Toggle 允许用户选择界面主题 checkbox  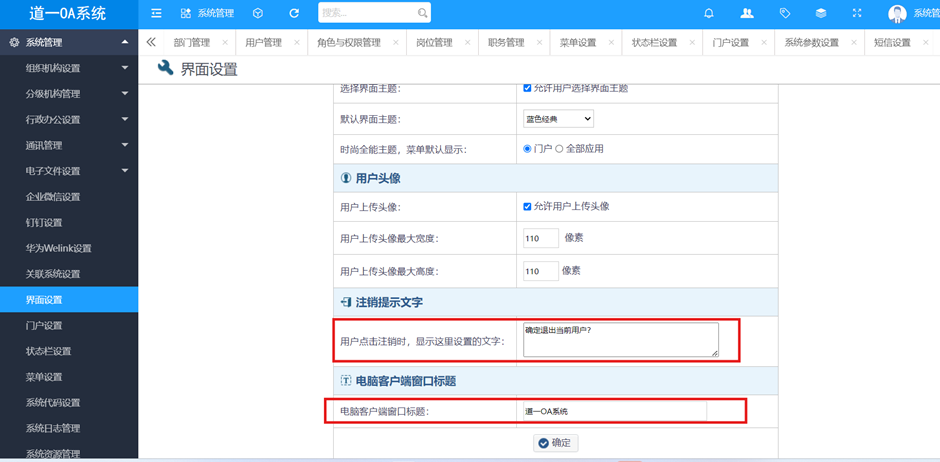pos(528,88)
